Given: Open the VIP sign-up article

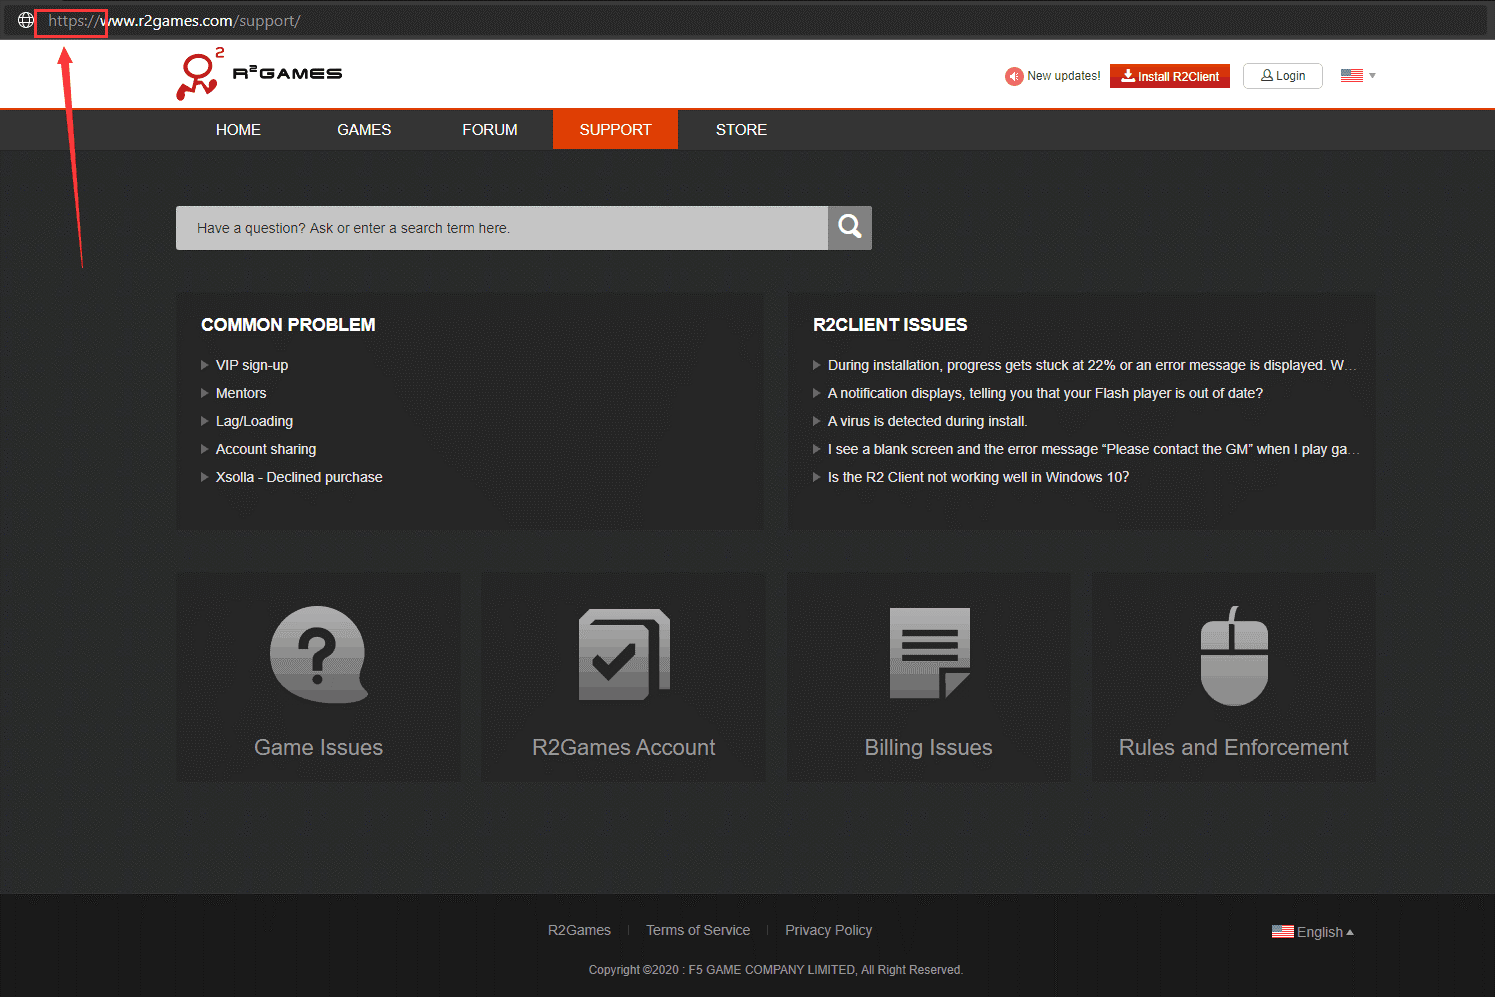Looking at the screenshot, I should click(252, 365).
